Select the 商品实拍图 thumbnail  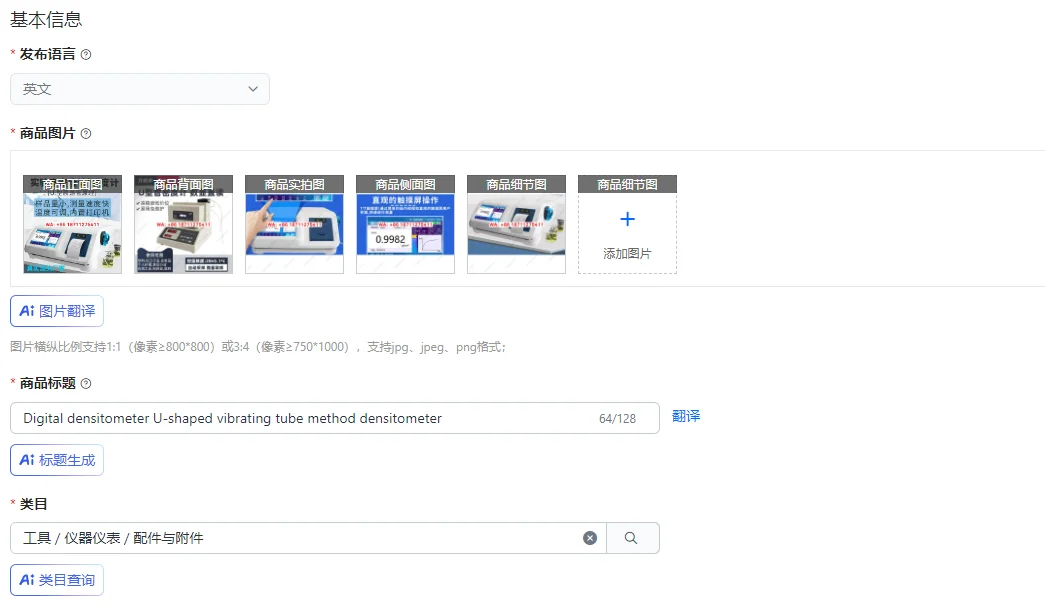point(295,224)
